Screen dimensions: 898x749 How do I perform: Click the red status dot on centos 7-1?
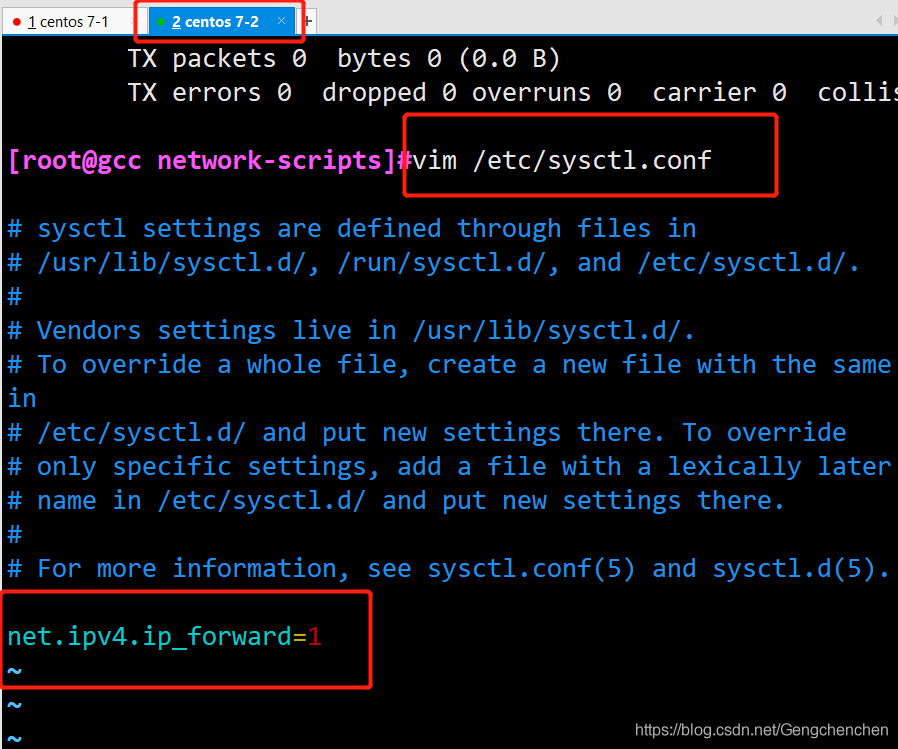[17, 22]
